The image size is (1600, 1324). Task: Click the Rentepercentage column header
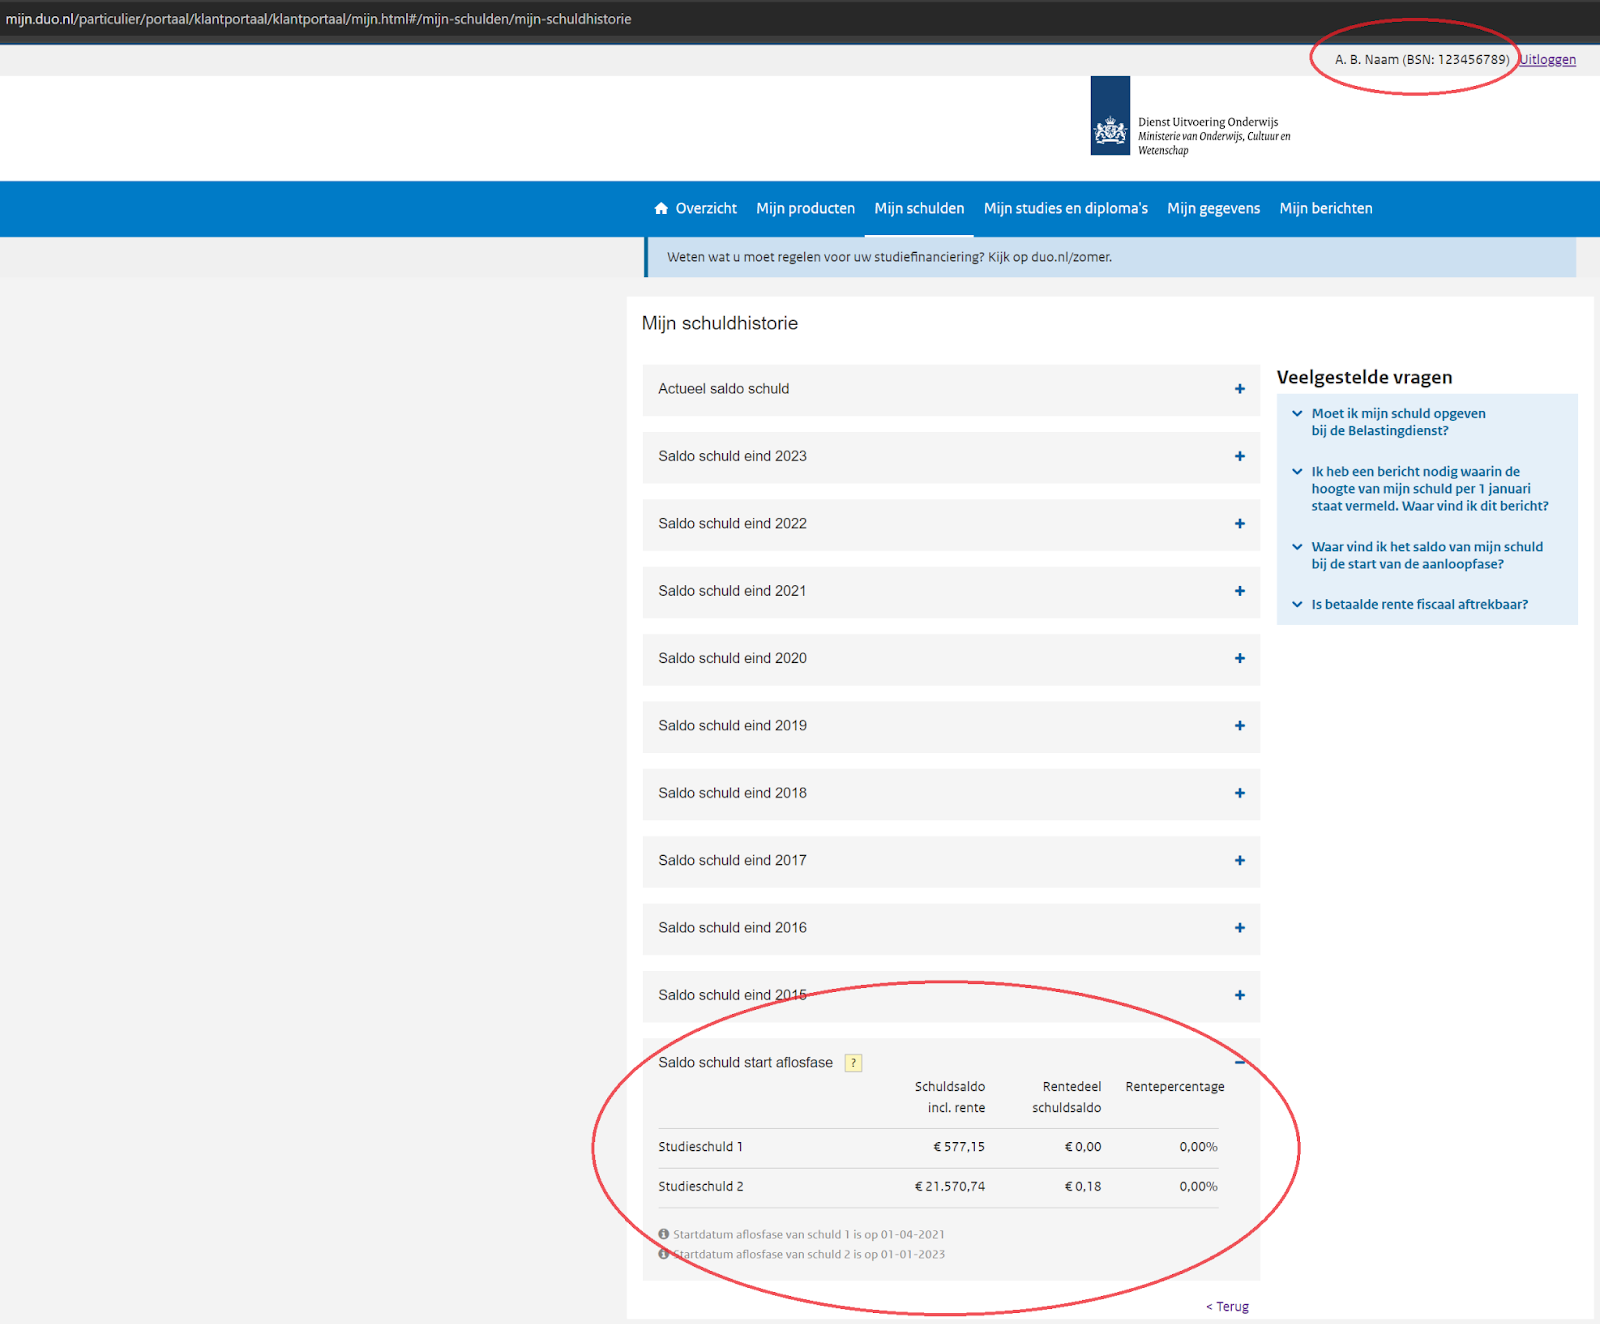tap(1175, 1086)
